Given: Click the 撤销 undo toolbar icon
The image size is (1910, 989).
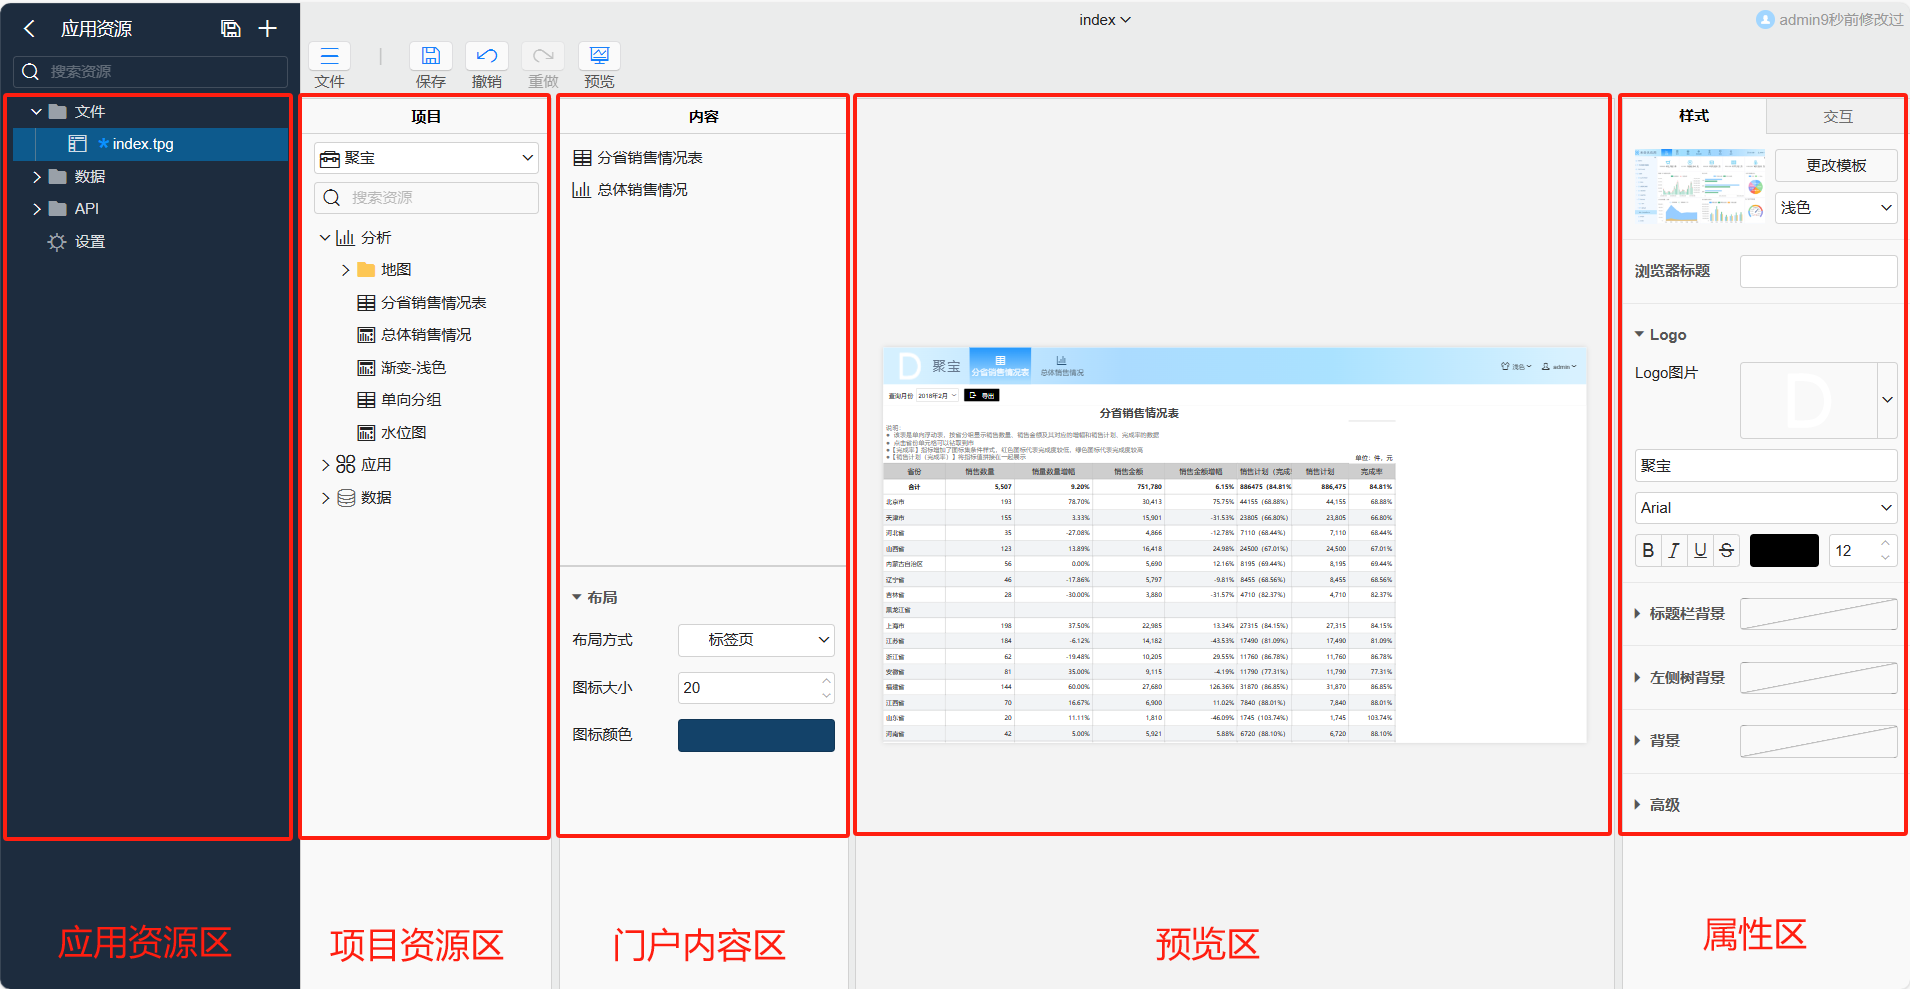Looking at the screenshot, I should click(x=487, y=56).
